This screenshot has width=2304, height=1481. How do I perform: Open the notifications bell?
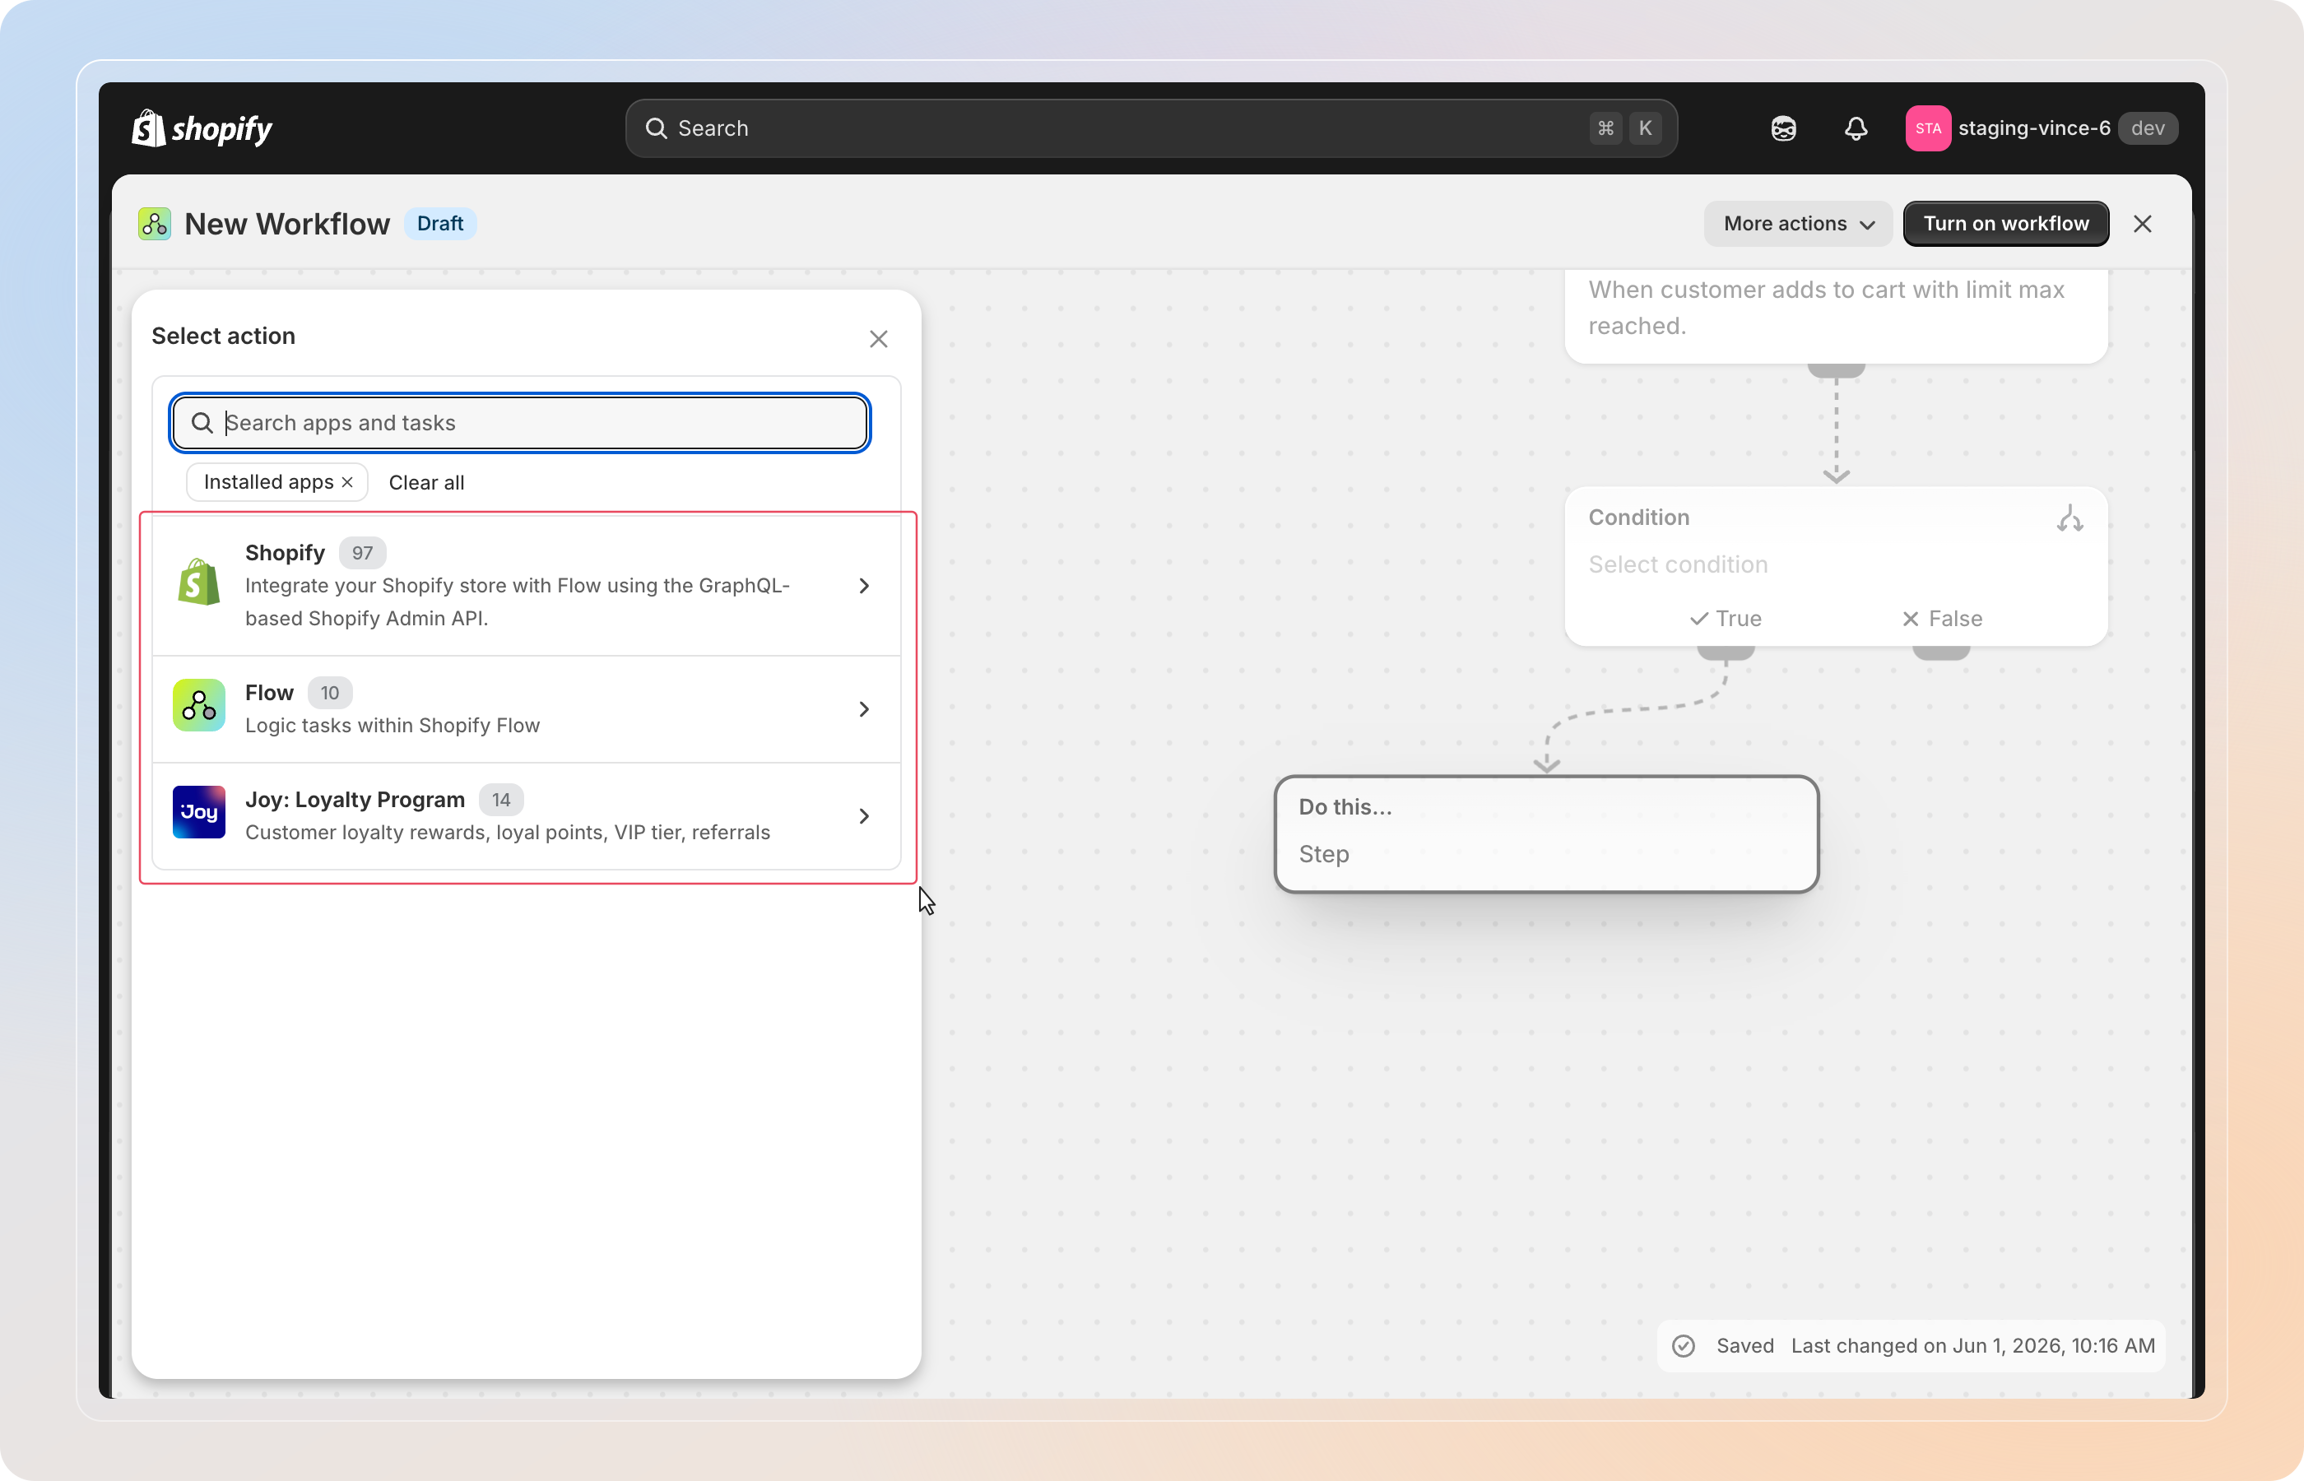(1855, 128)
